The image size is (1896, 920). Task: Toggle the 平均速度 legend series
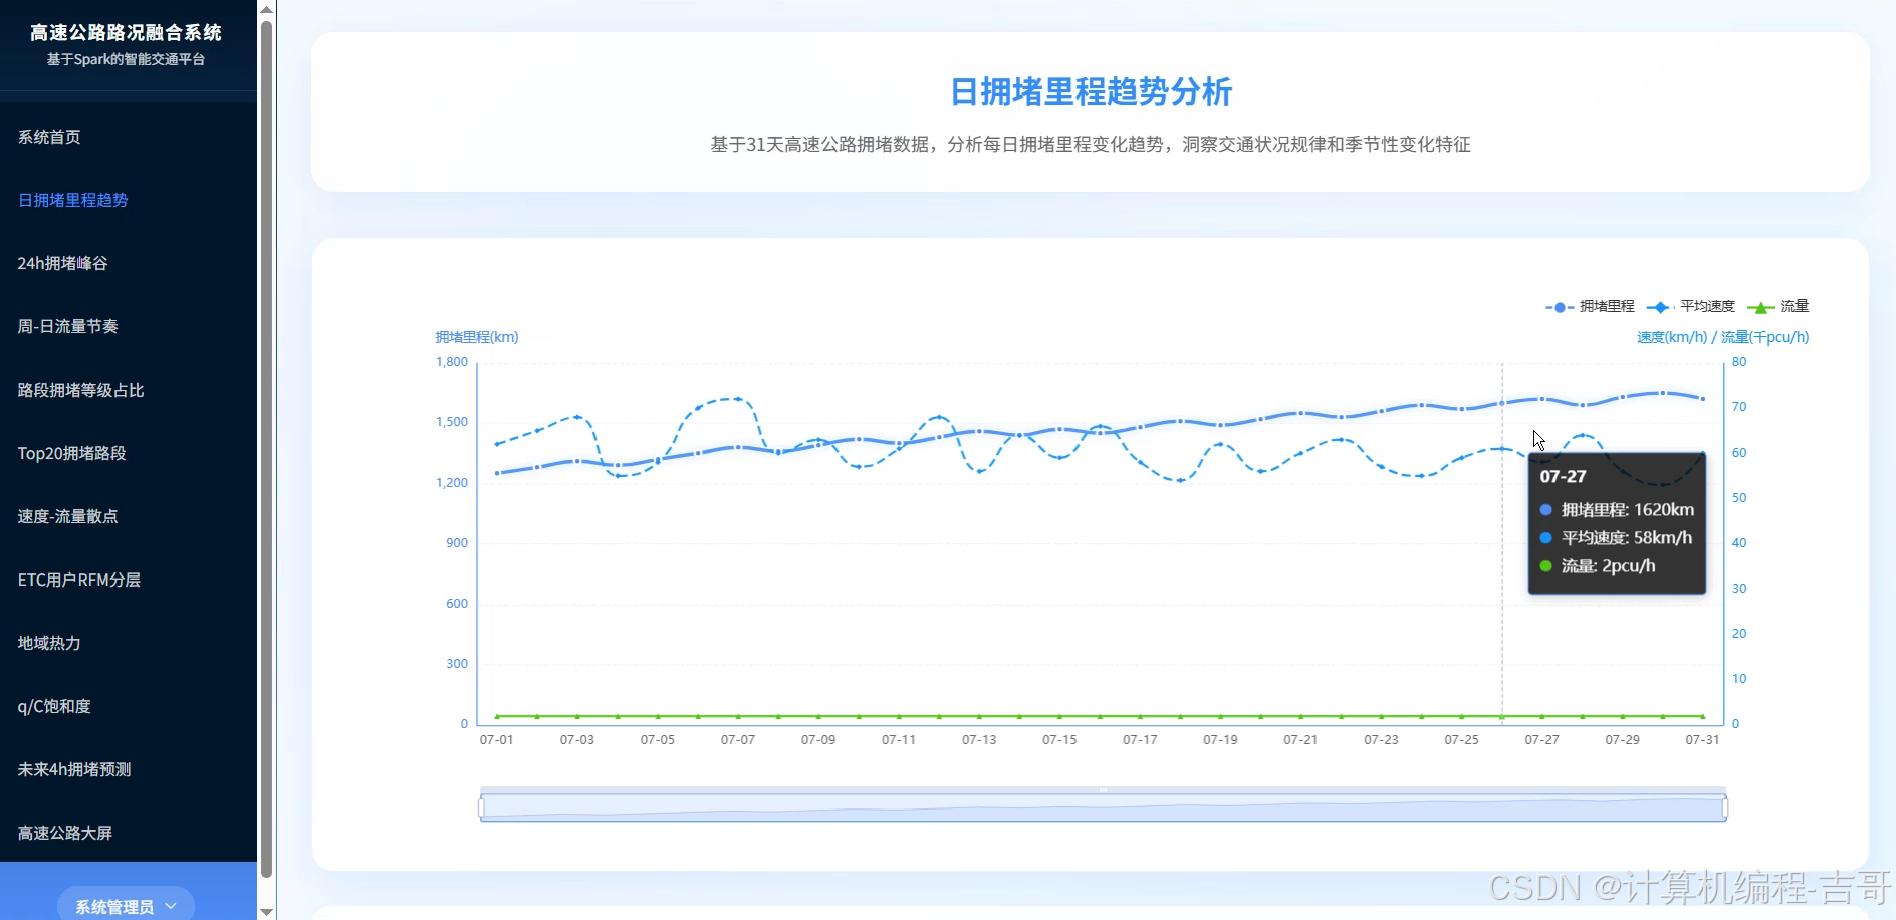click(x=1691, y=306)
